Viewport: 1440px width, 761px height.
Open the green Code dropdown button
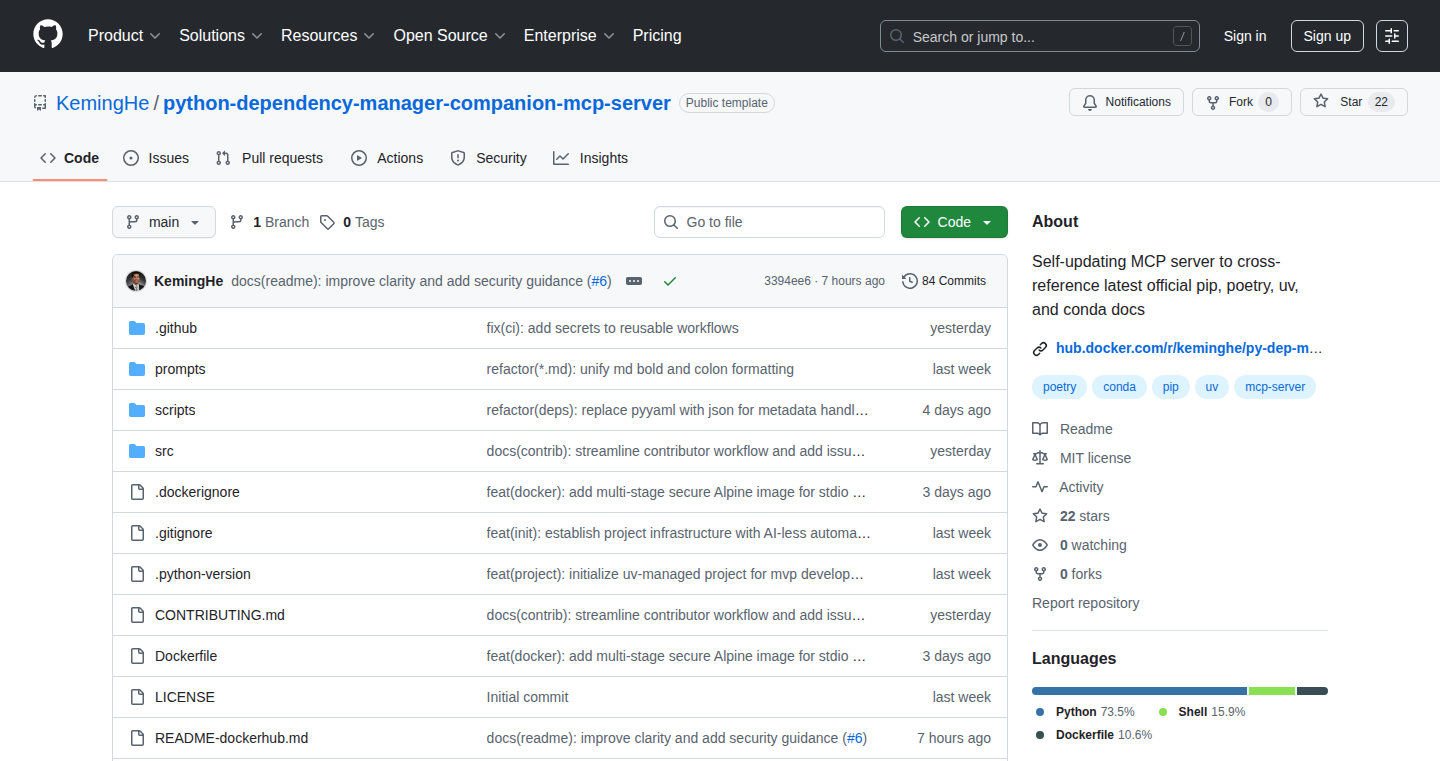click(x=954, y=222)
